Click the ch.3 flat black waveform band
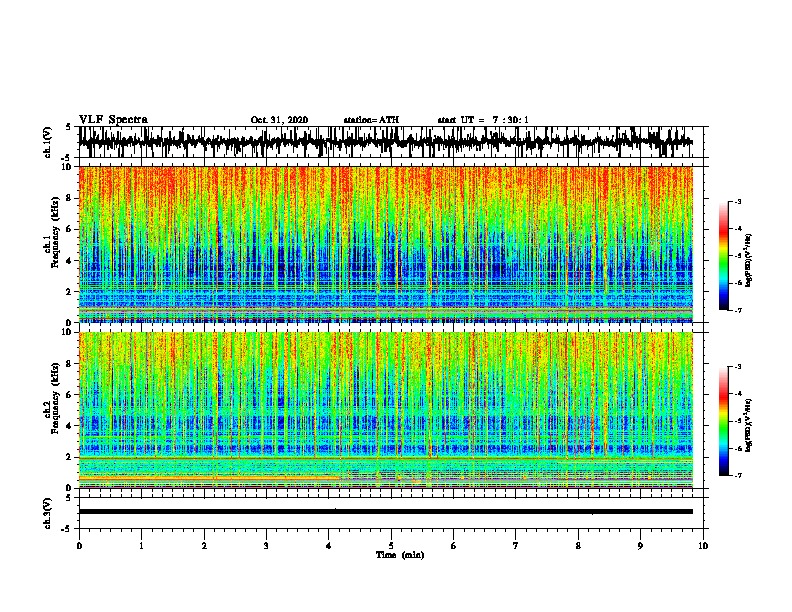This screenshot has width=792, height=612. (x=385, y=512)
